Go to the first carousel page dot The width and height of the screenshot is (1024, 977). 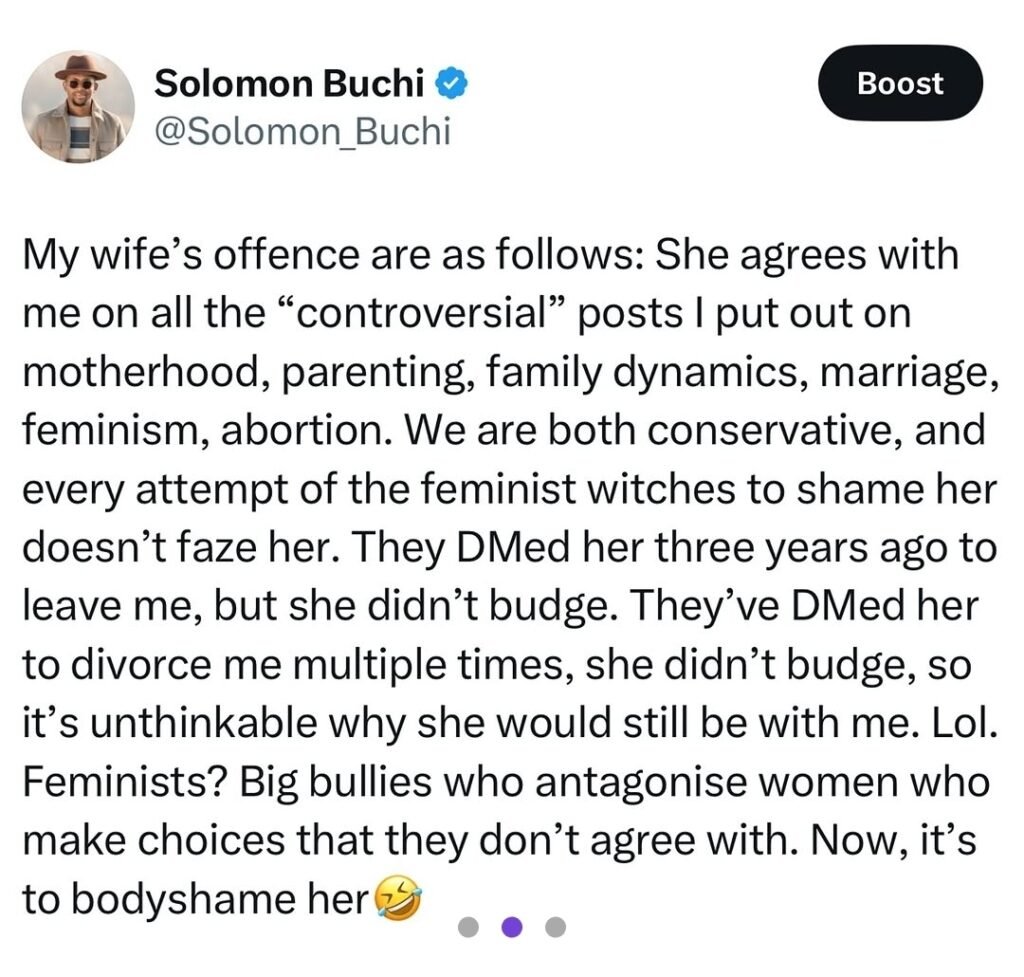(x=467, y=927)
